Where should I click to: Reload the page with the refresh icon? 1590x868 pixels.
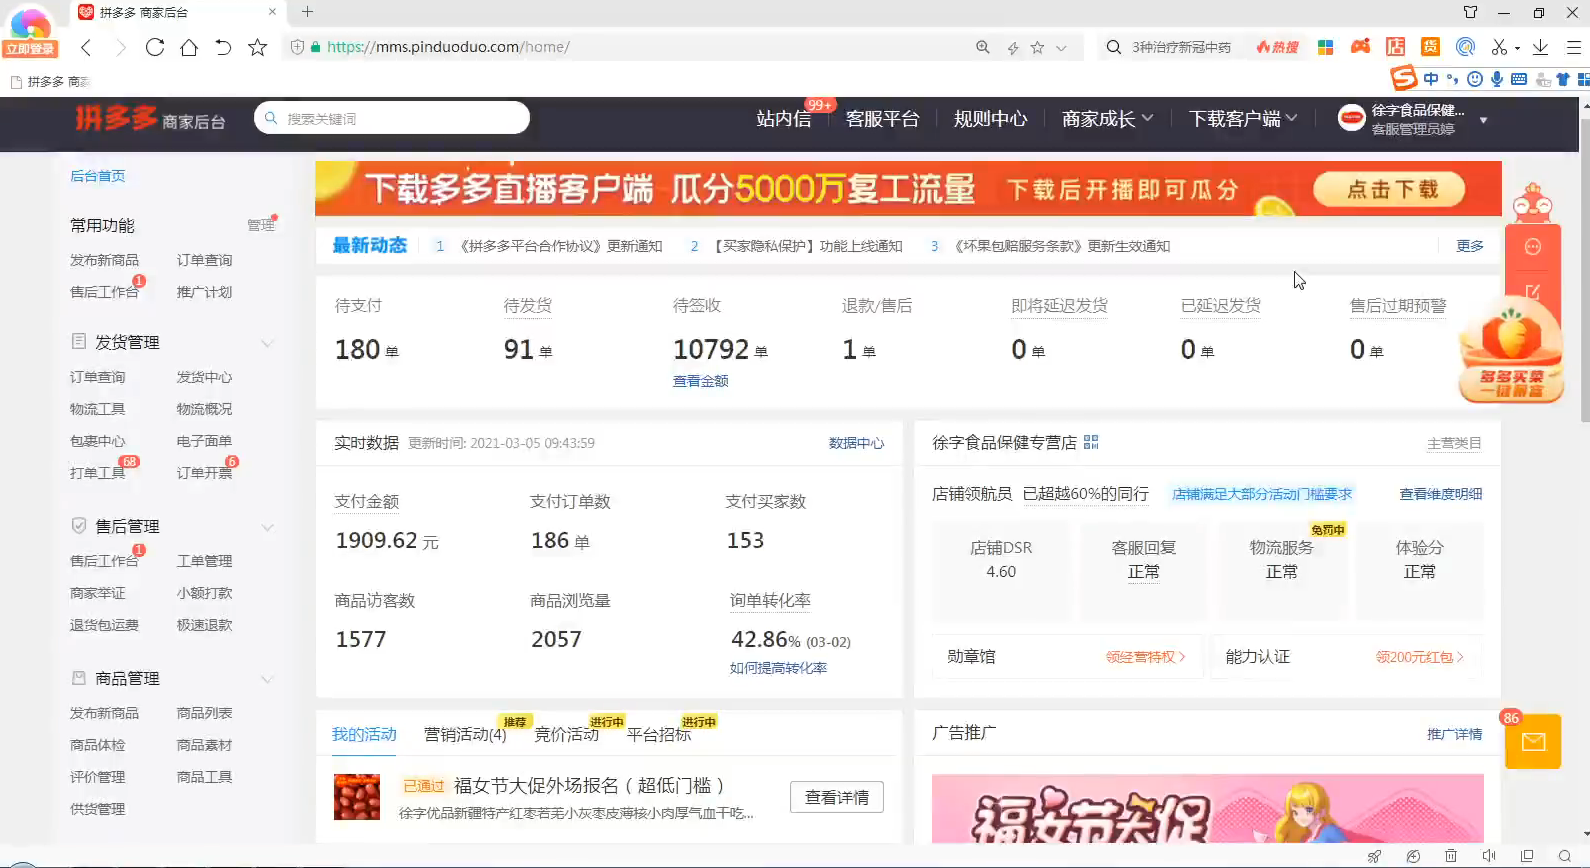154,47
